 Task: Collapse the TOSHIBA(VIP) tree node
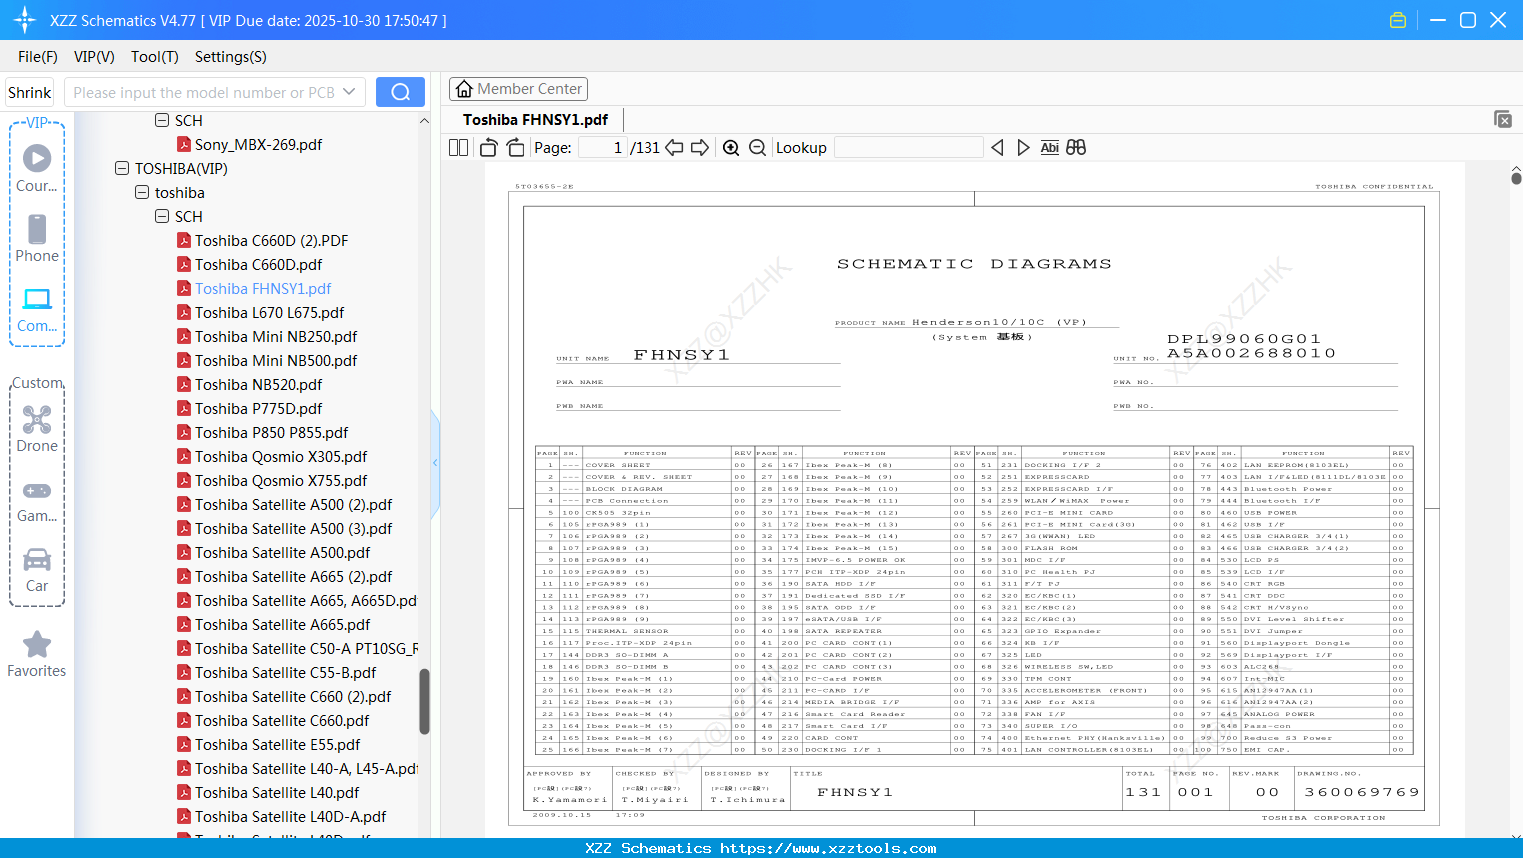point(122,168)
